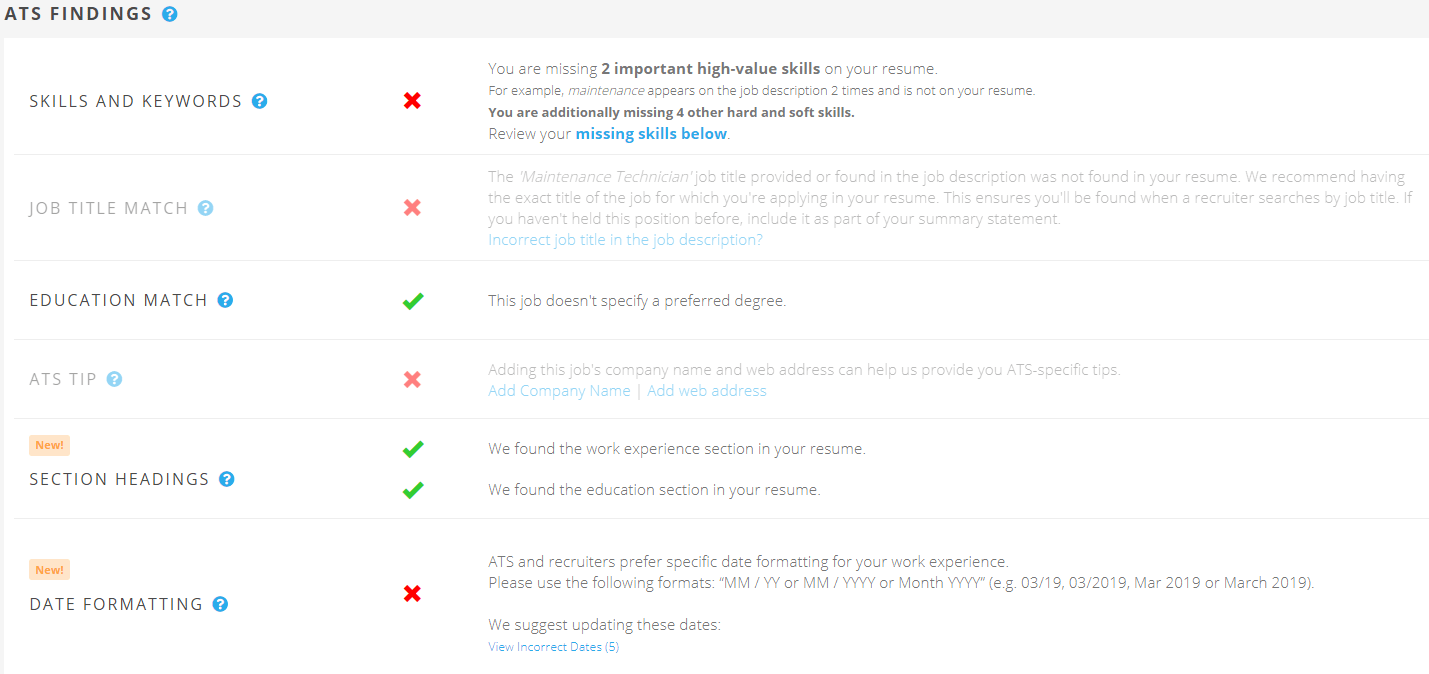Select the Skills and Keywords heading text
Image resolution: width=1429 pixels, height=674 pixels.
pos(137,100)
